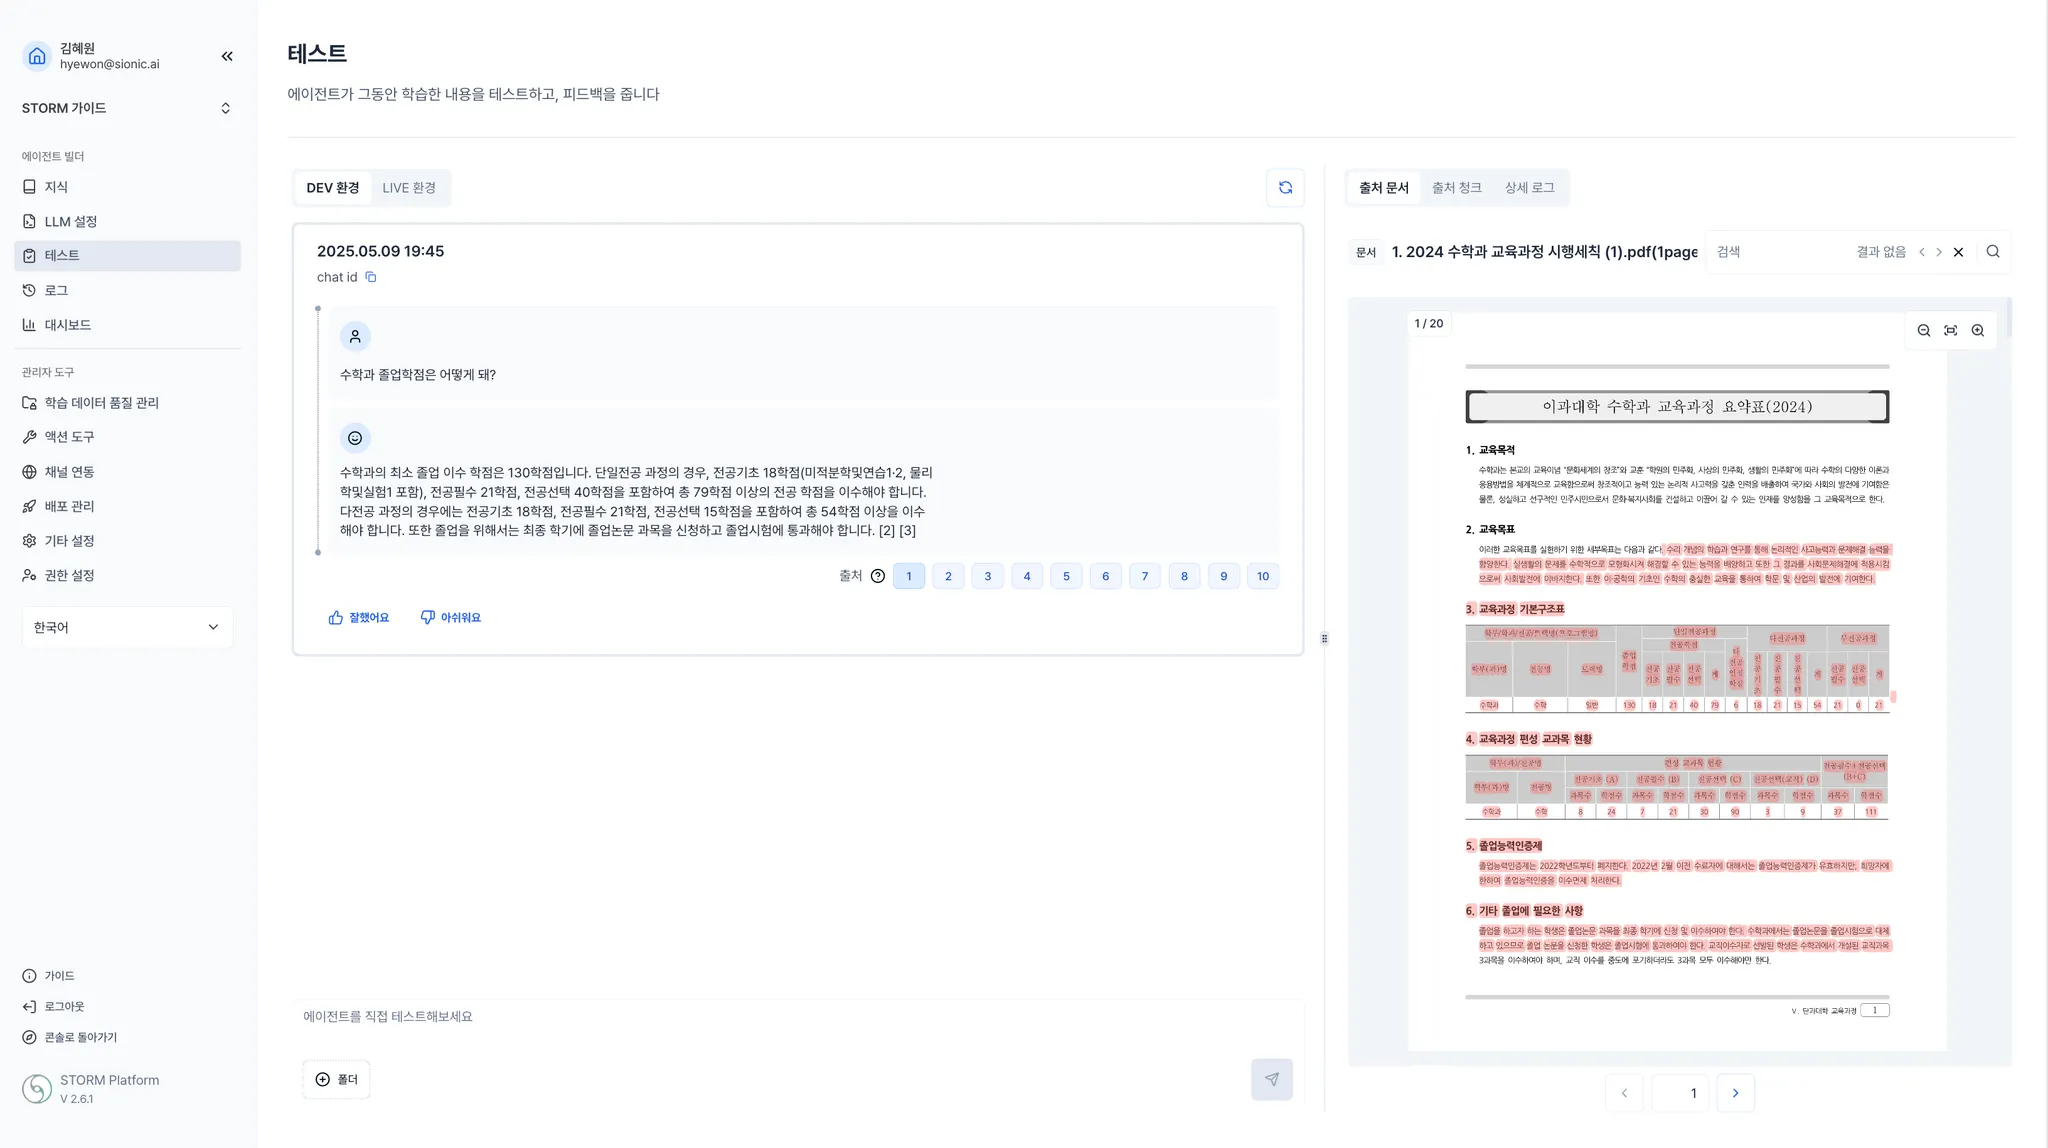Viewport: 2048px width, 1148px height.
Task: Click 잘했어요 thumbs up feedback
Action: click(359, 618)
